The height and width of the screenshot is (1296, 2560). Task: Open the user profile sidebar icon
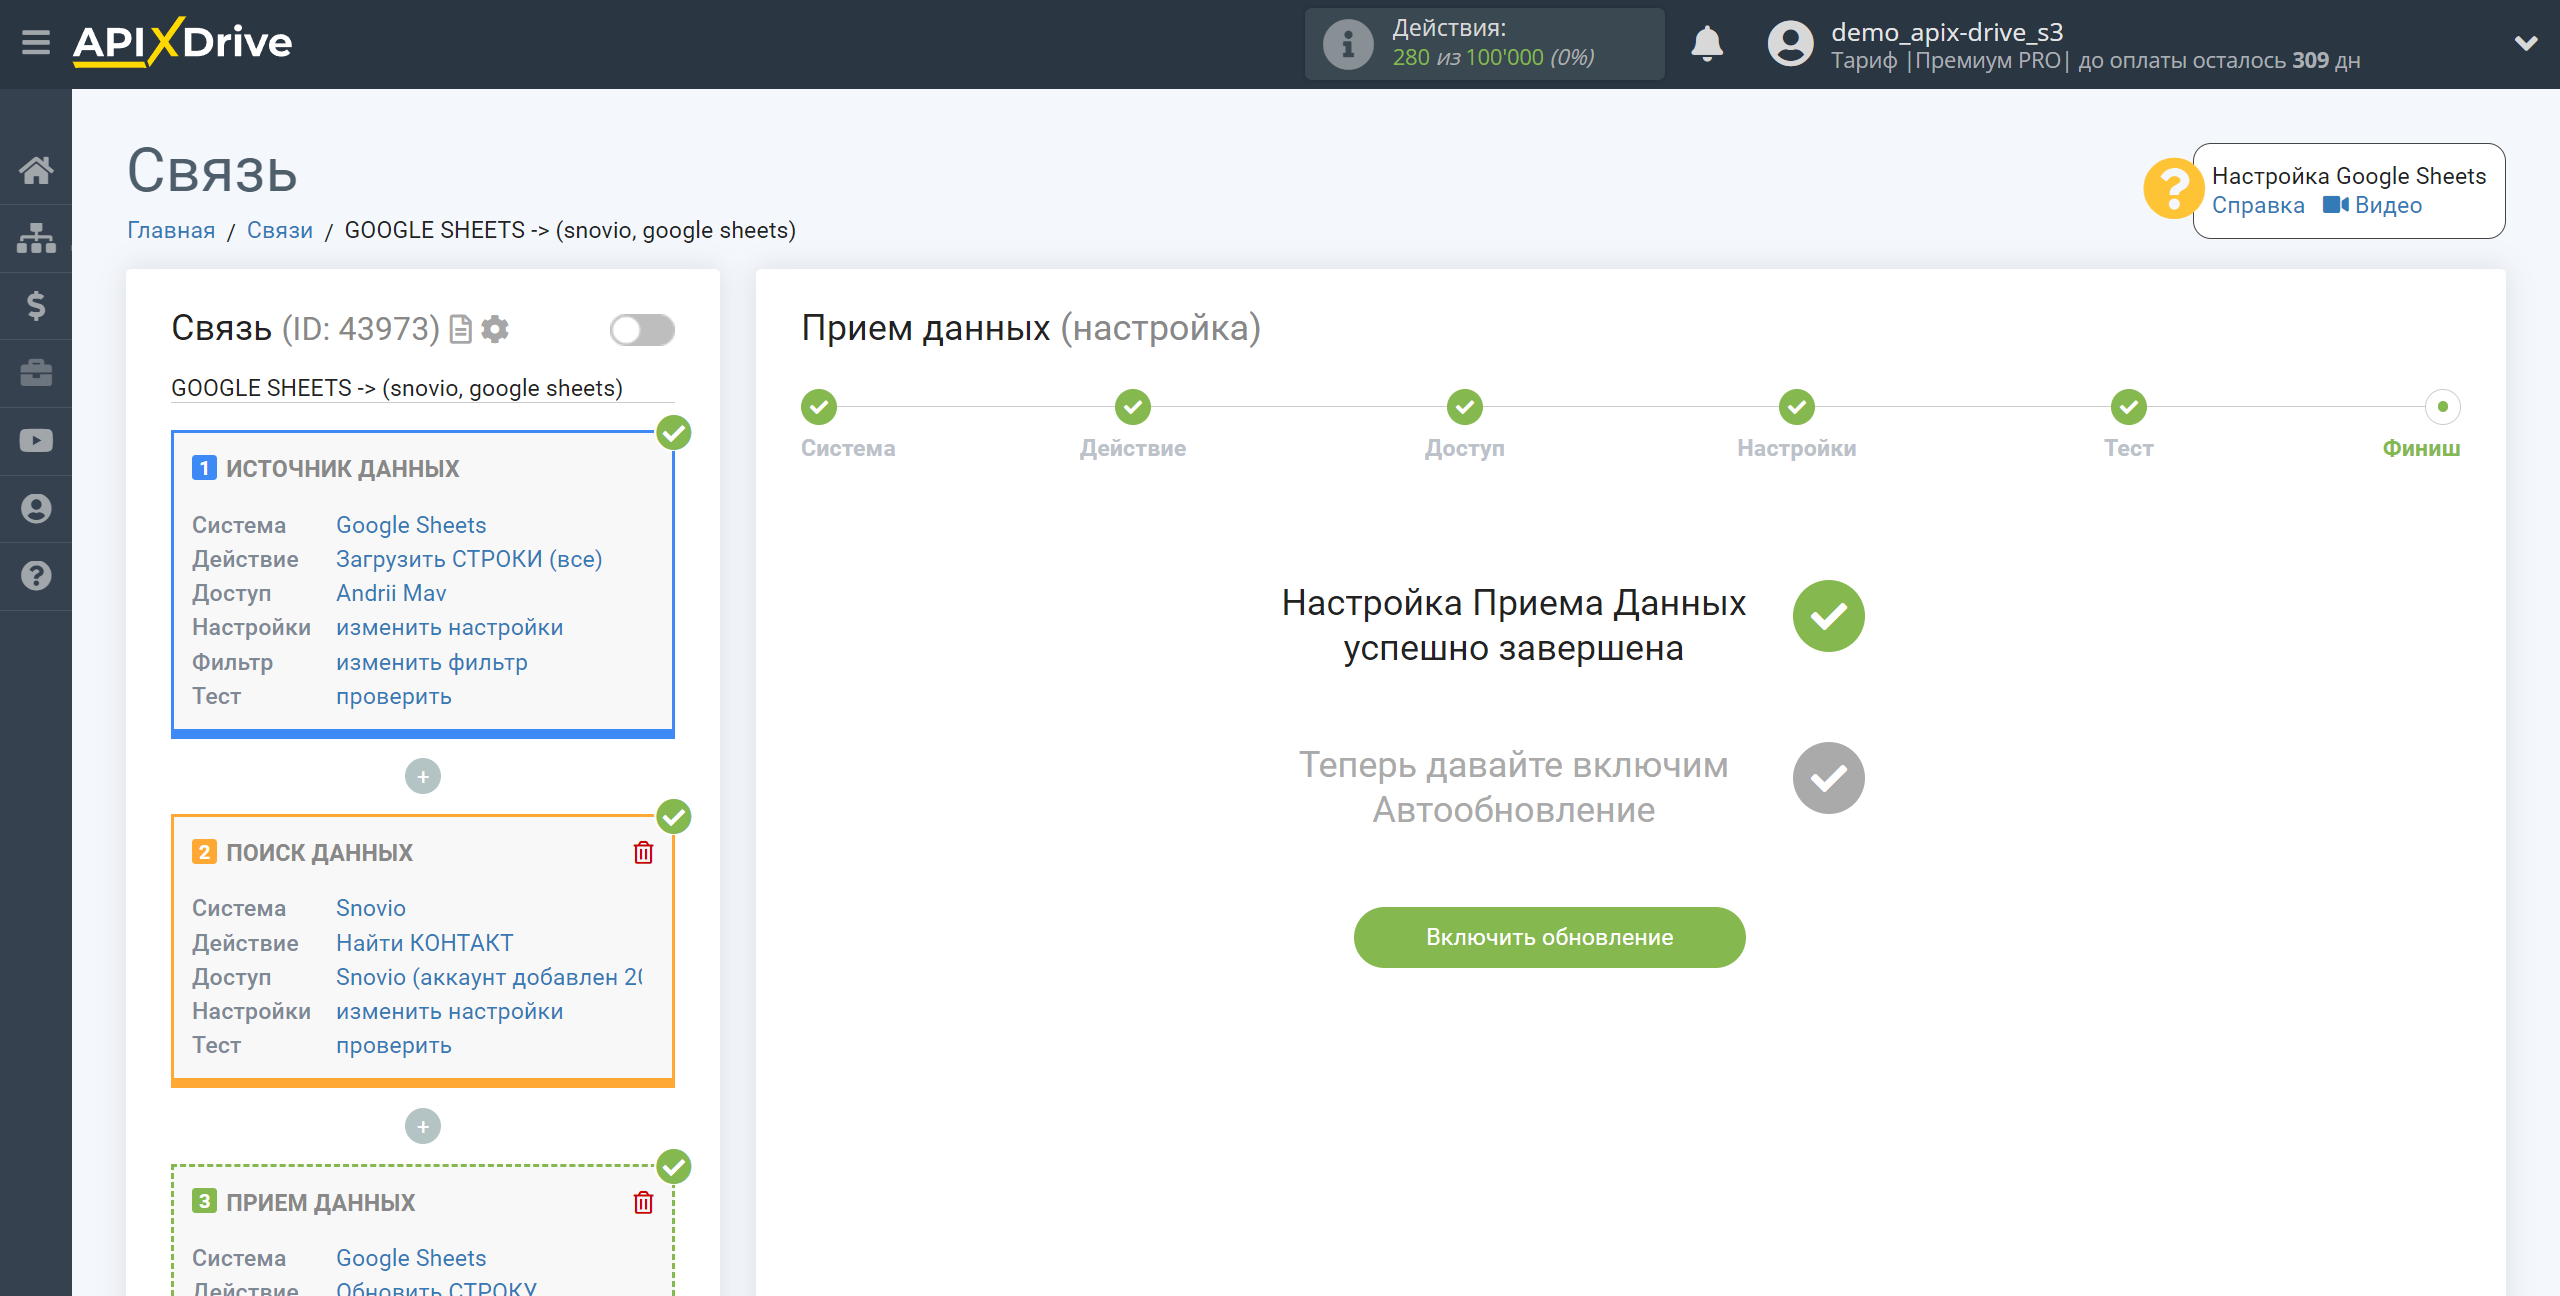pos(36,508)
